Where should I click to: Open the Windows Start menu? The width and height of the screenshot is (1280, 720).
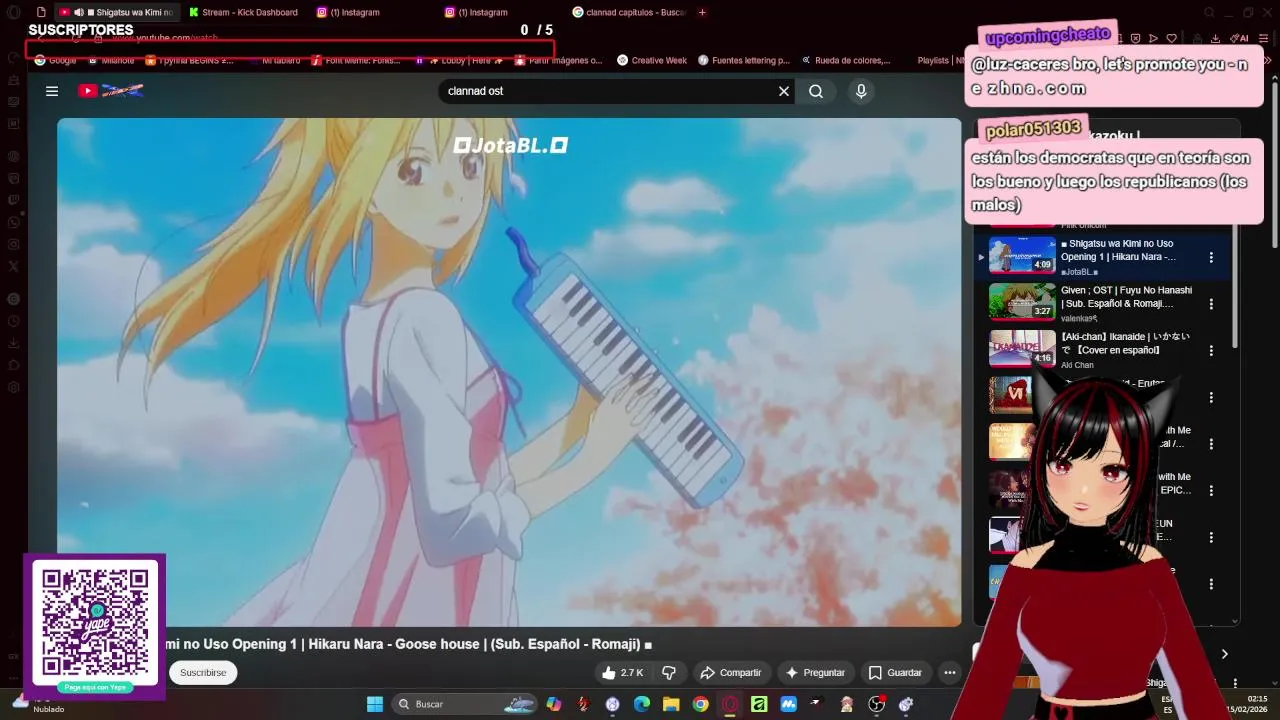375,704
